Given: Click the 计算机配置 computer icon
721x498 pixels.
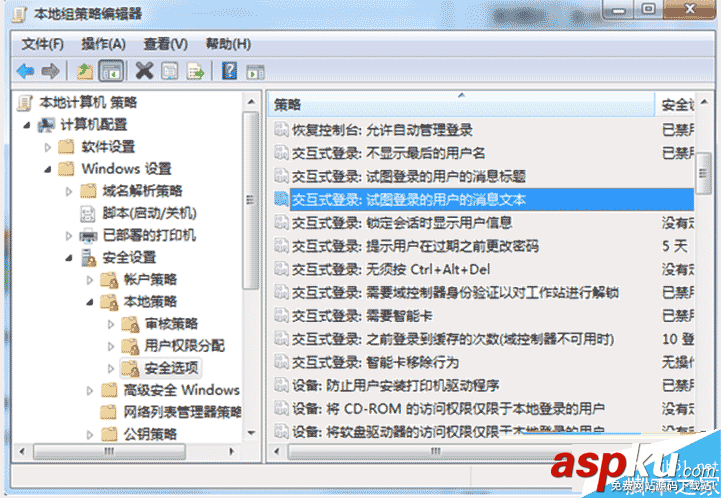Looking at the screenshot, I should tap(46, 125).
